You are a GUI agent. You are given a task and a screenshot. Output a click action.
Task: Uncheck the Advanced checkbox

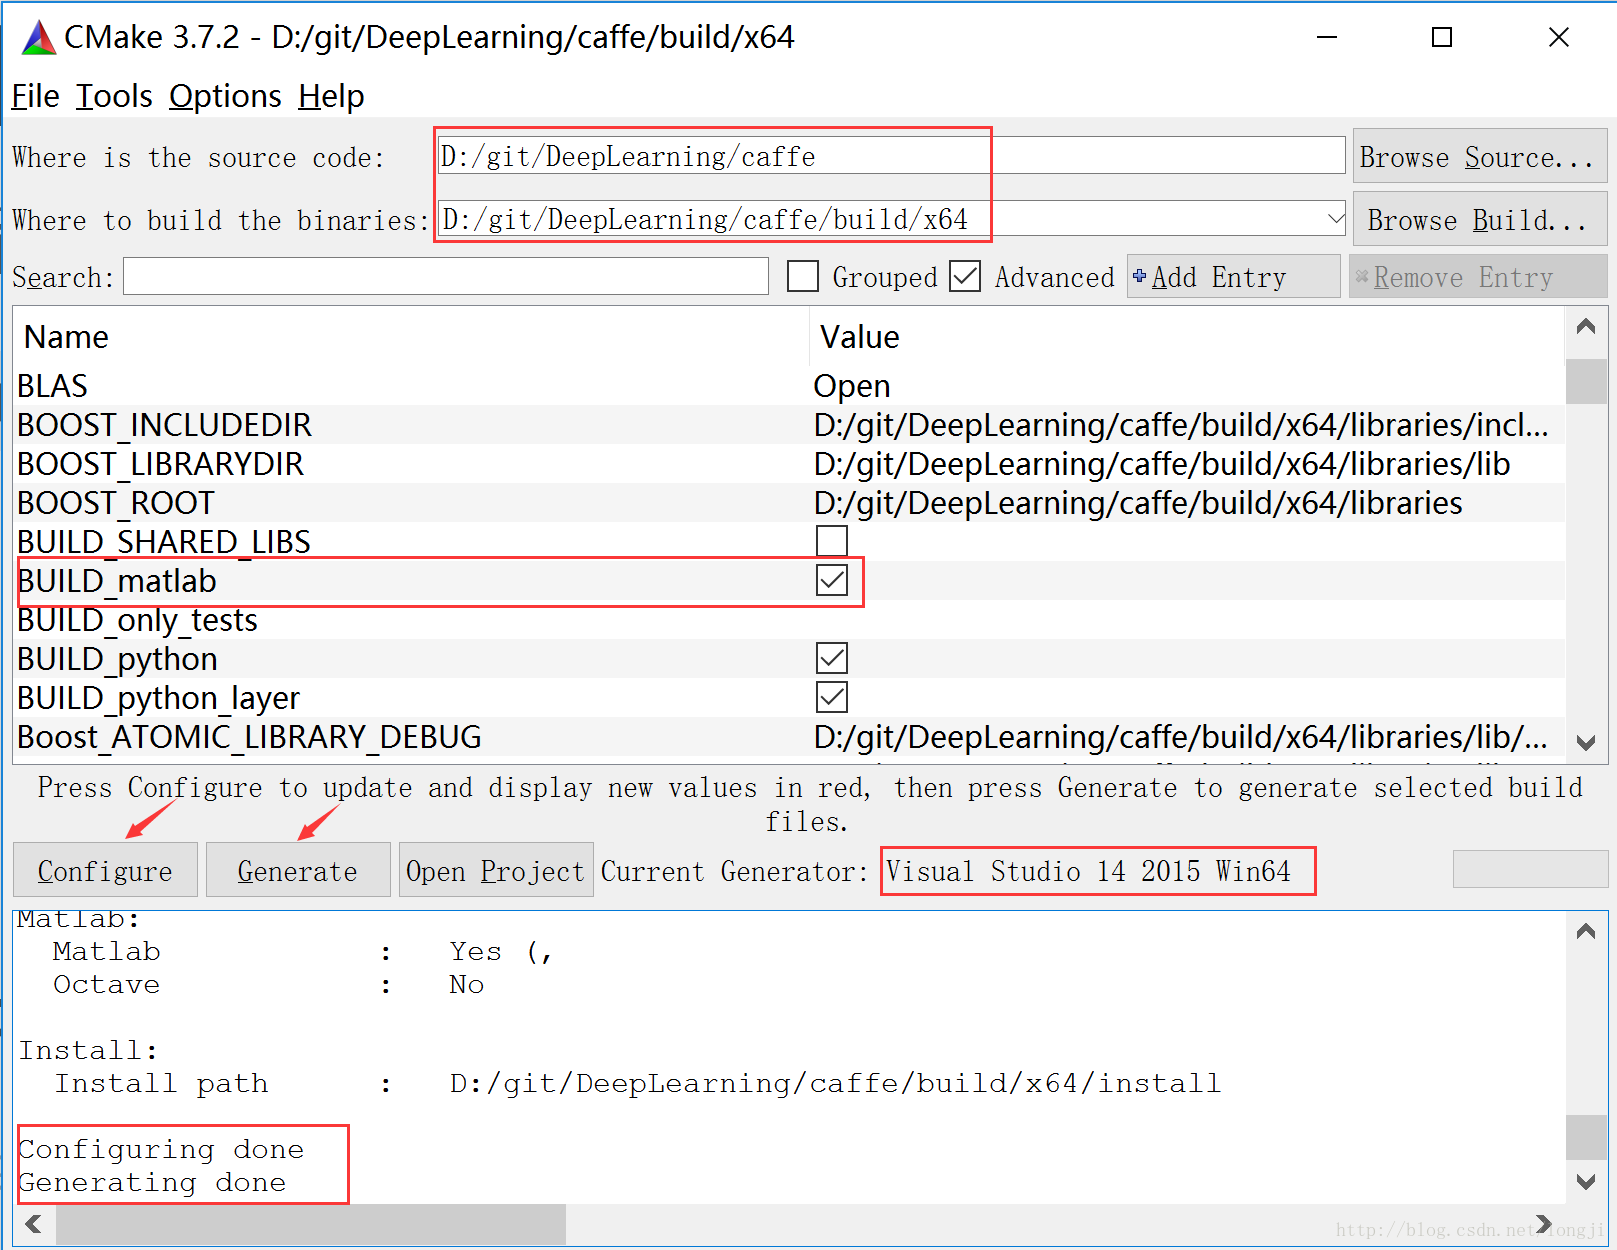coord(965,277)
